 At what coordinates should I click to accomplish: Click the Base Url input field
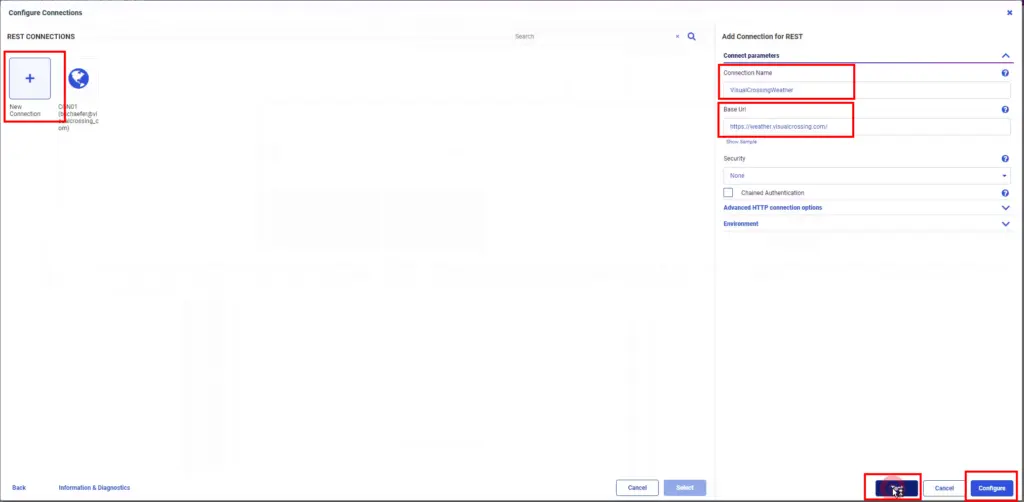pyautogui.click(x=866, y=127)
